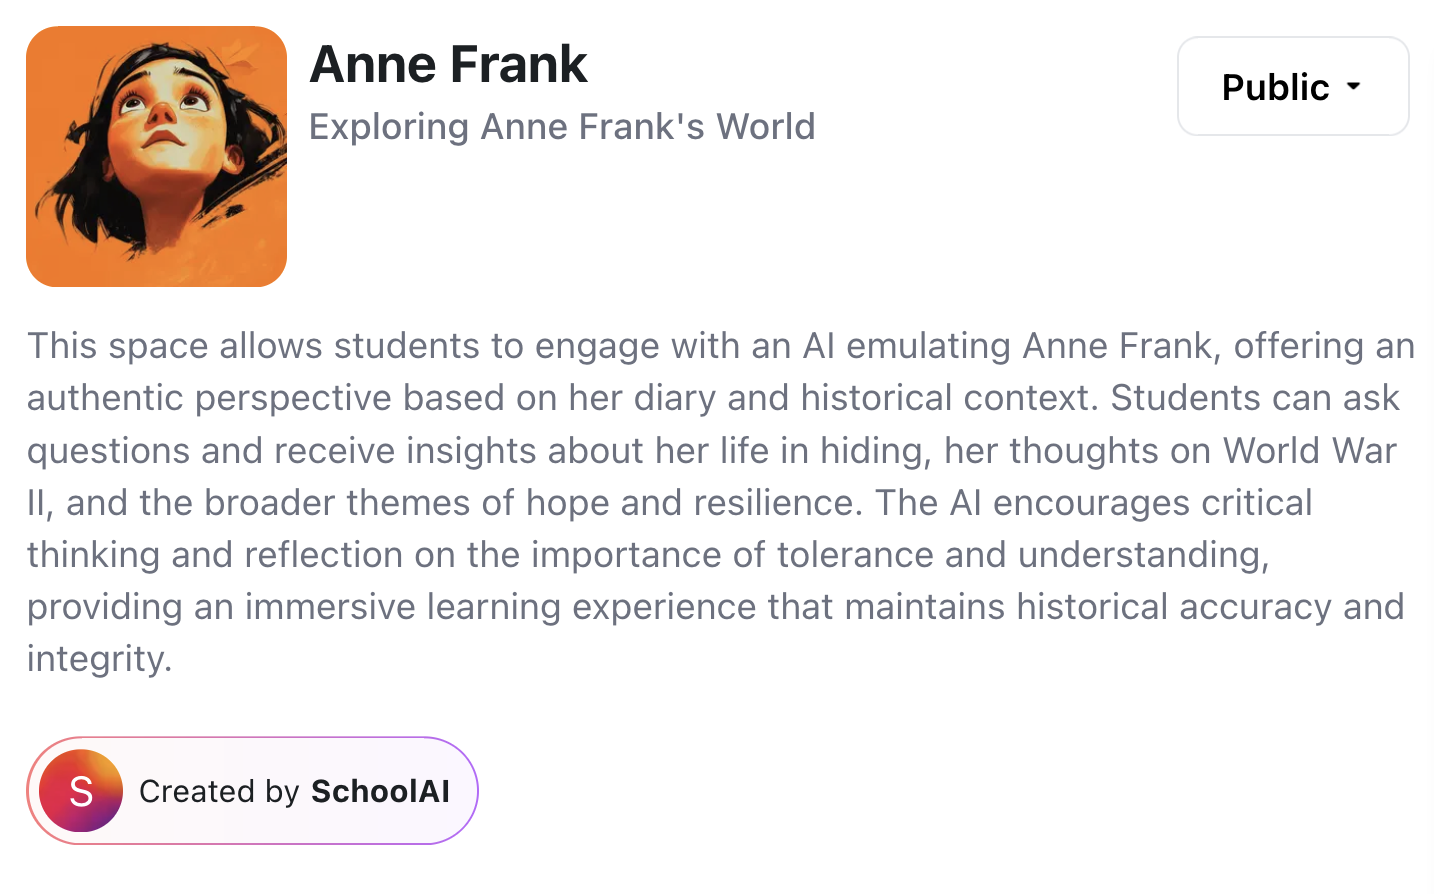Viewport: 1434px width, 894px height.
Task: Expand the Public sharing options menu
Action: [x=1292, y=87]
